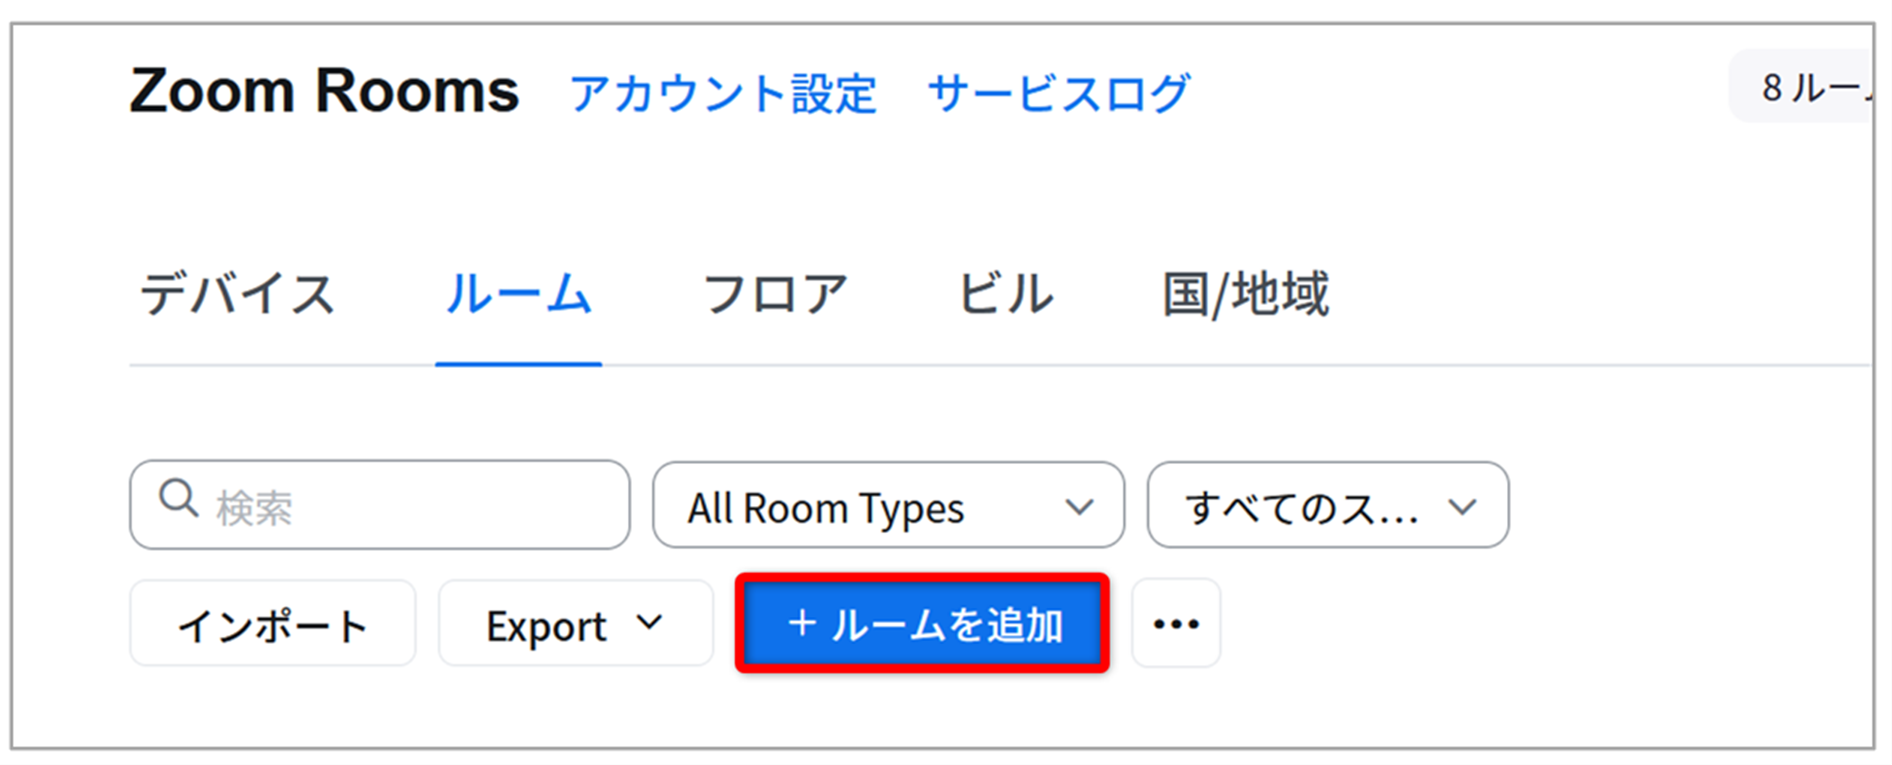Focus the 検索 search field
The height and width of the screenshot is (765, 1892).
380,505
